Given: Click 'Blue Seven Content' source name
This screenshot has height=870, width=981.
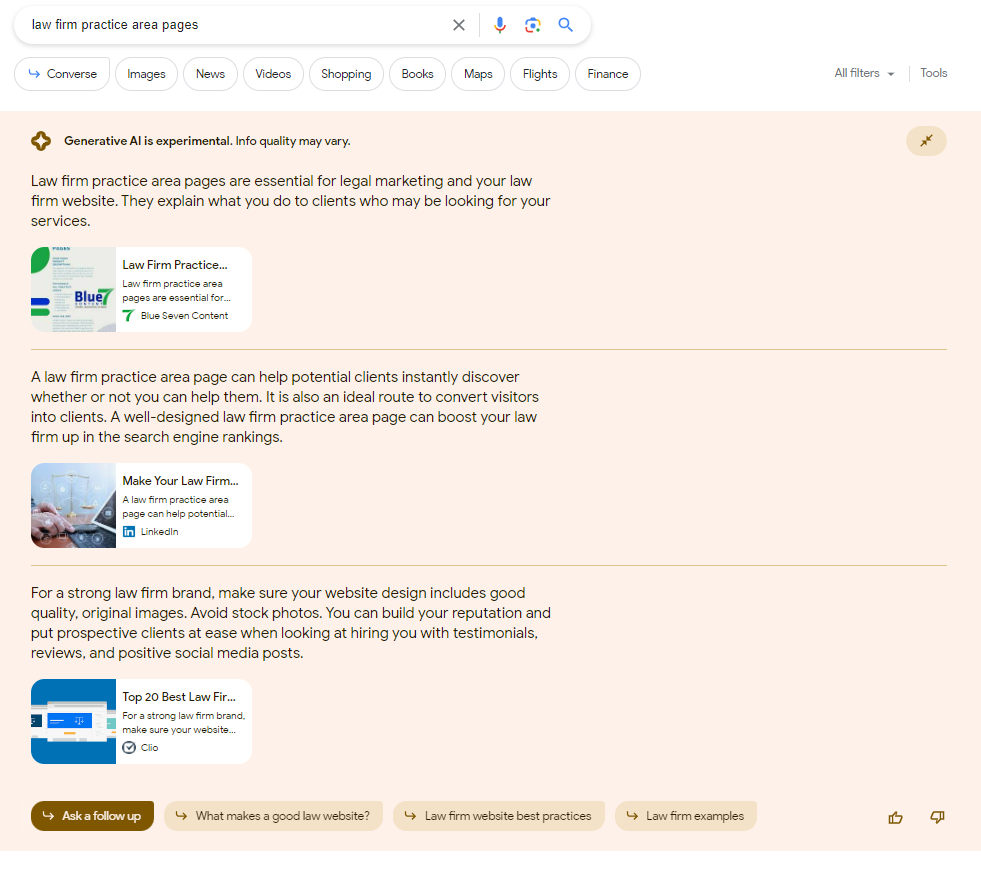Looking at the screenshot, I should click(x=185, y=316).
